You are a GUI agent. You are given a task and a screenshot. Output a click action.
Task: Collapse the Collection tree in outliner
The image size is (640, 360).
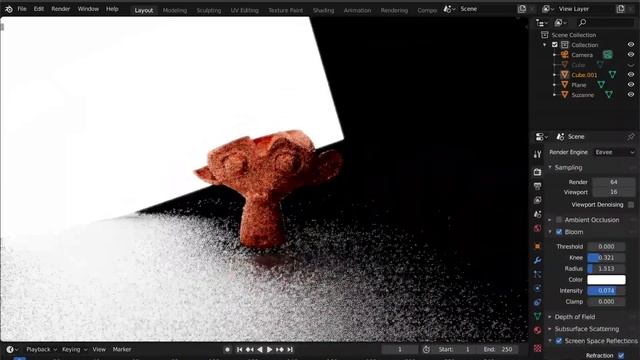click(545, 45)
